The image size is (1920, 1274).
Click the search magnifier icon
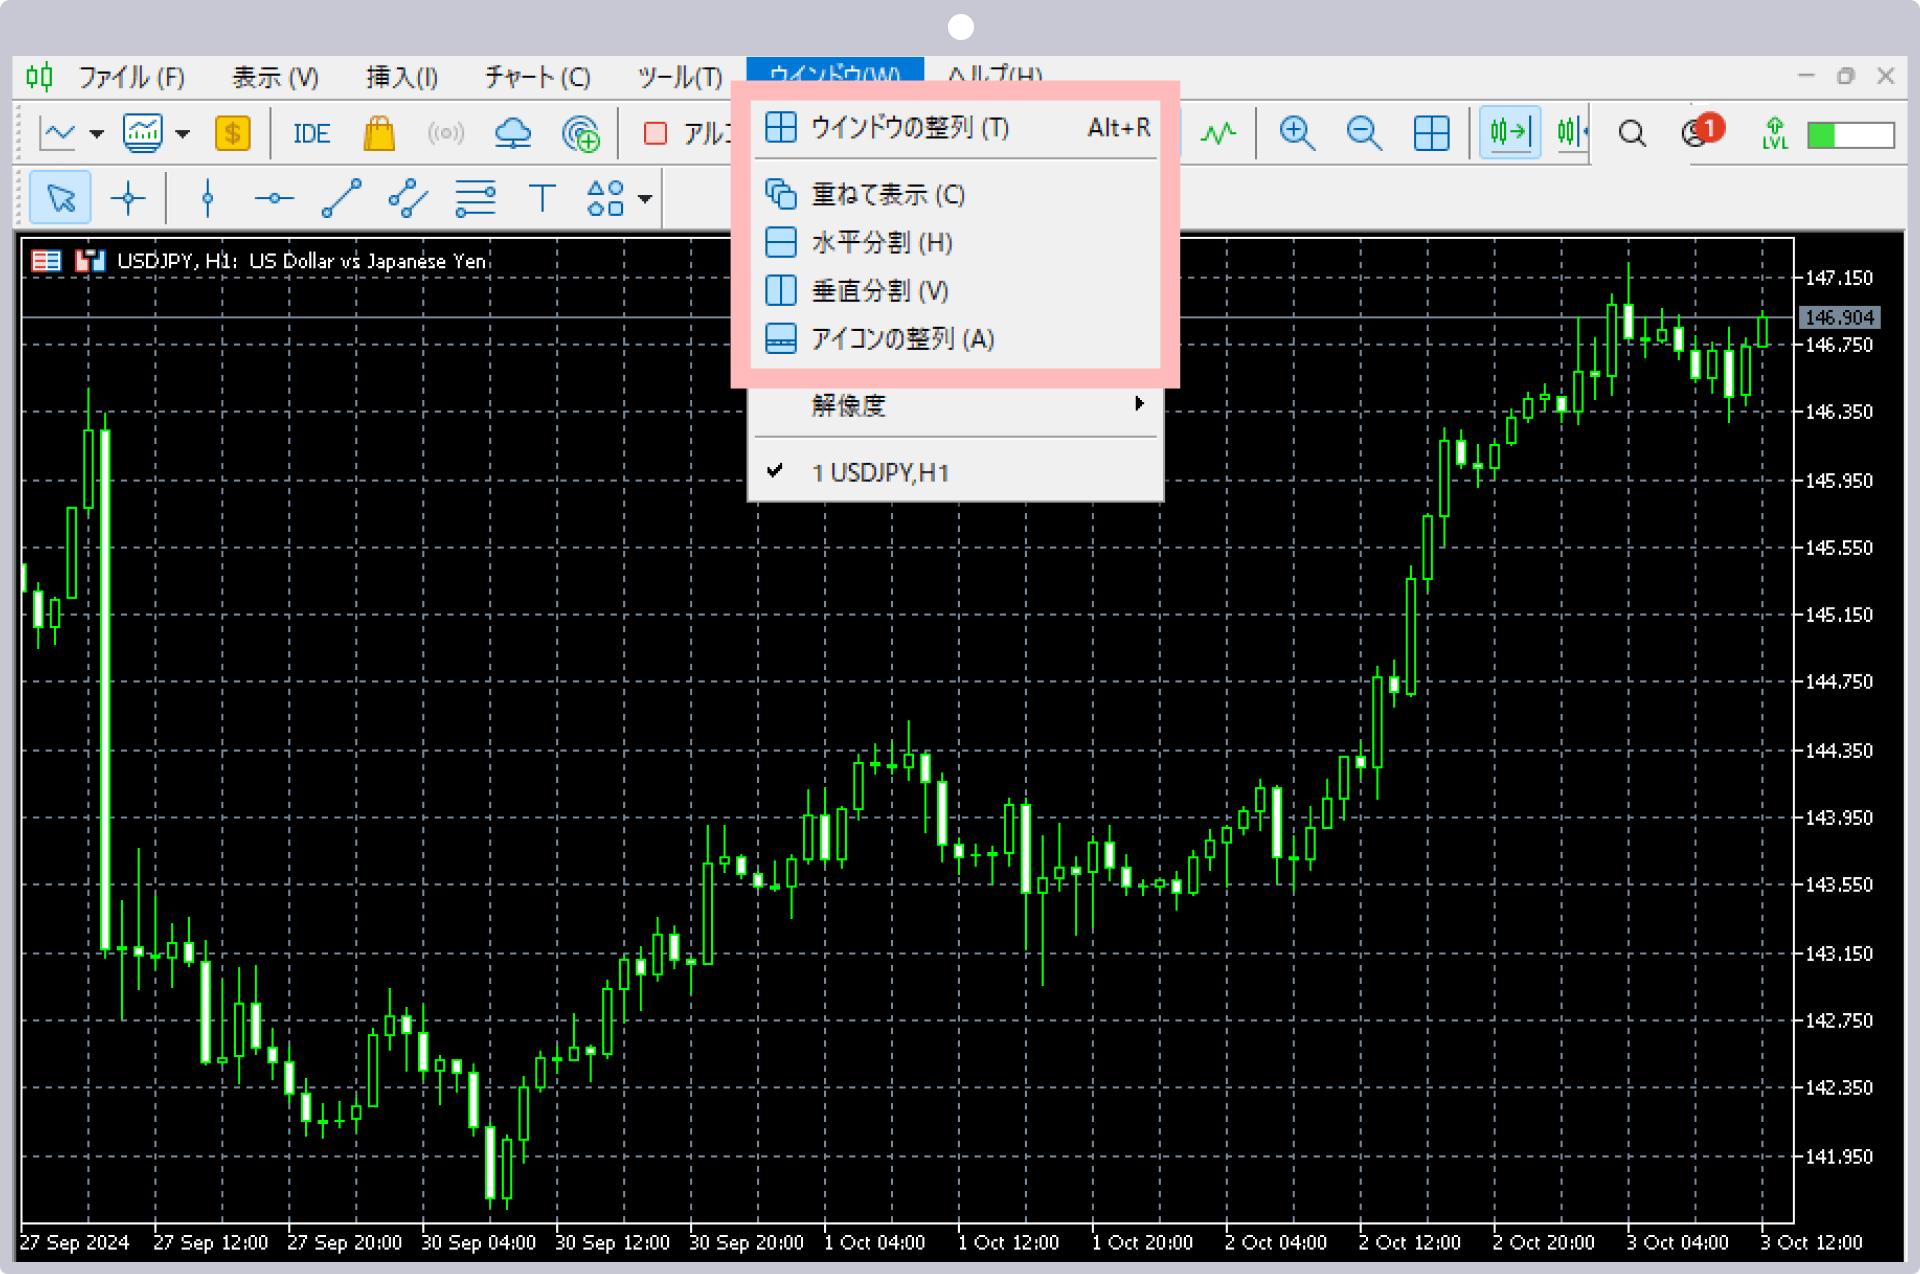pyautogui.click(x=1632, y=133)
